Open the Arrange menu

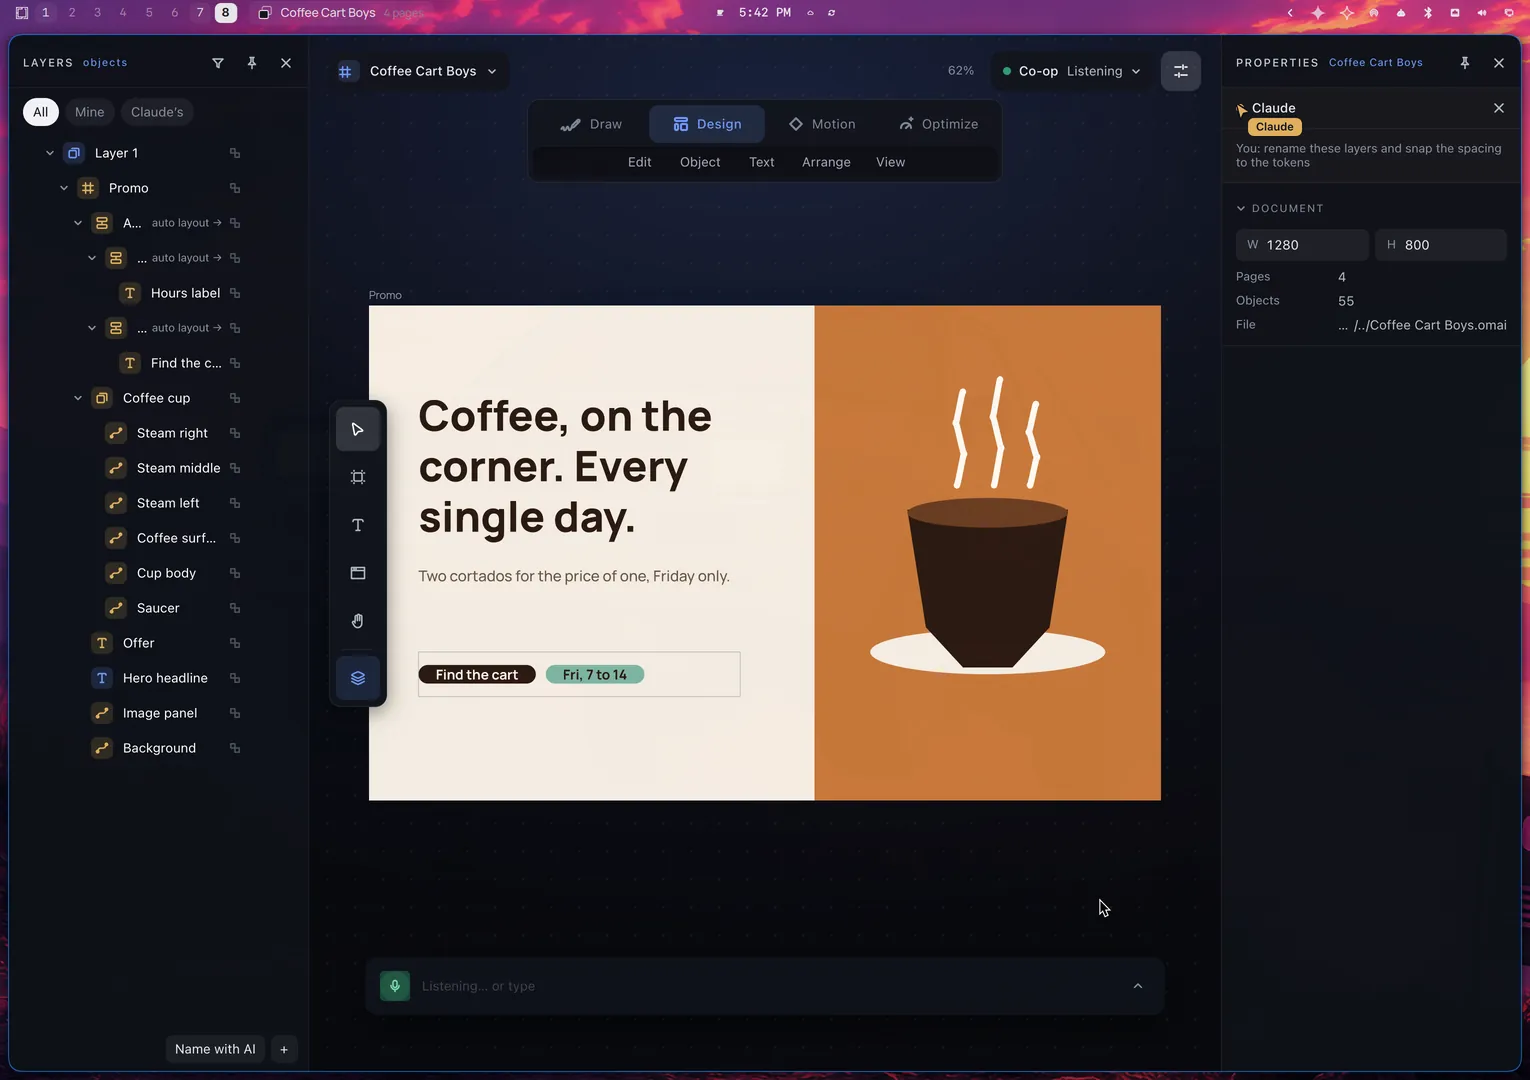[x=826, y=162]
